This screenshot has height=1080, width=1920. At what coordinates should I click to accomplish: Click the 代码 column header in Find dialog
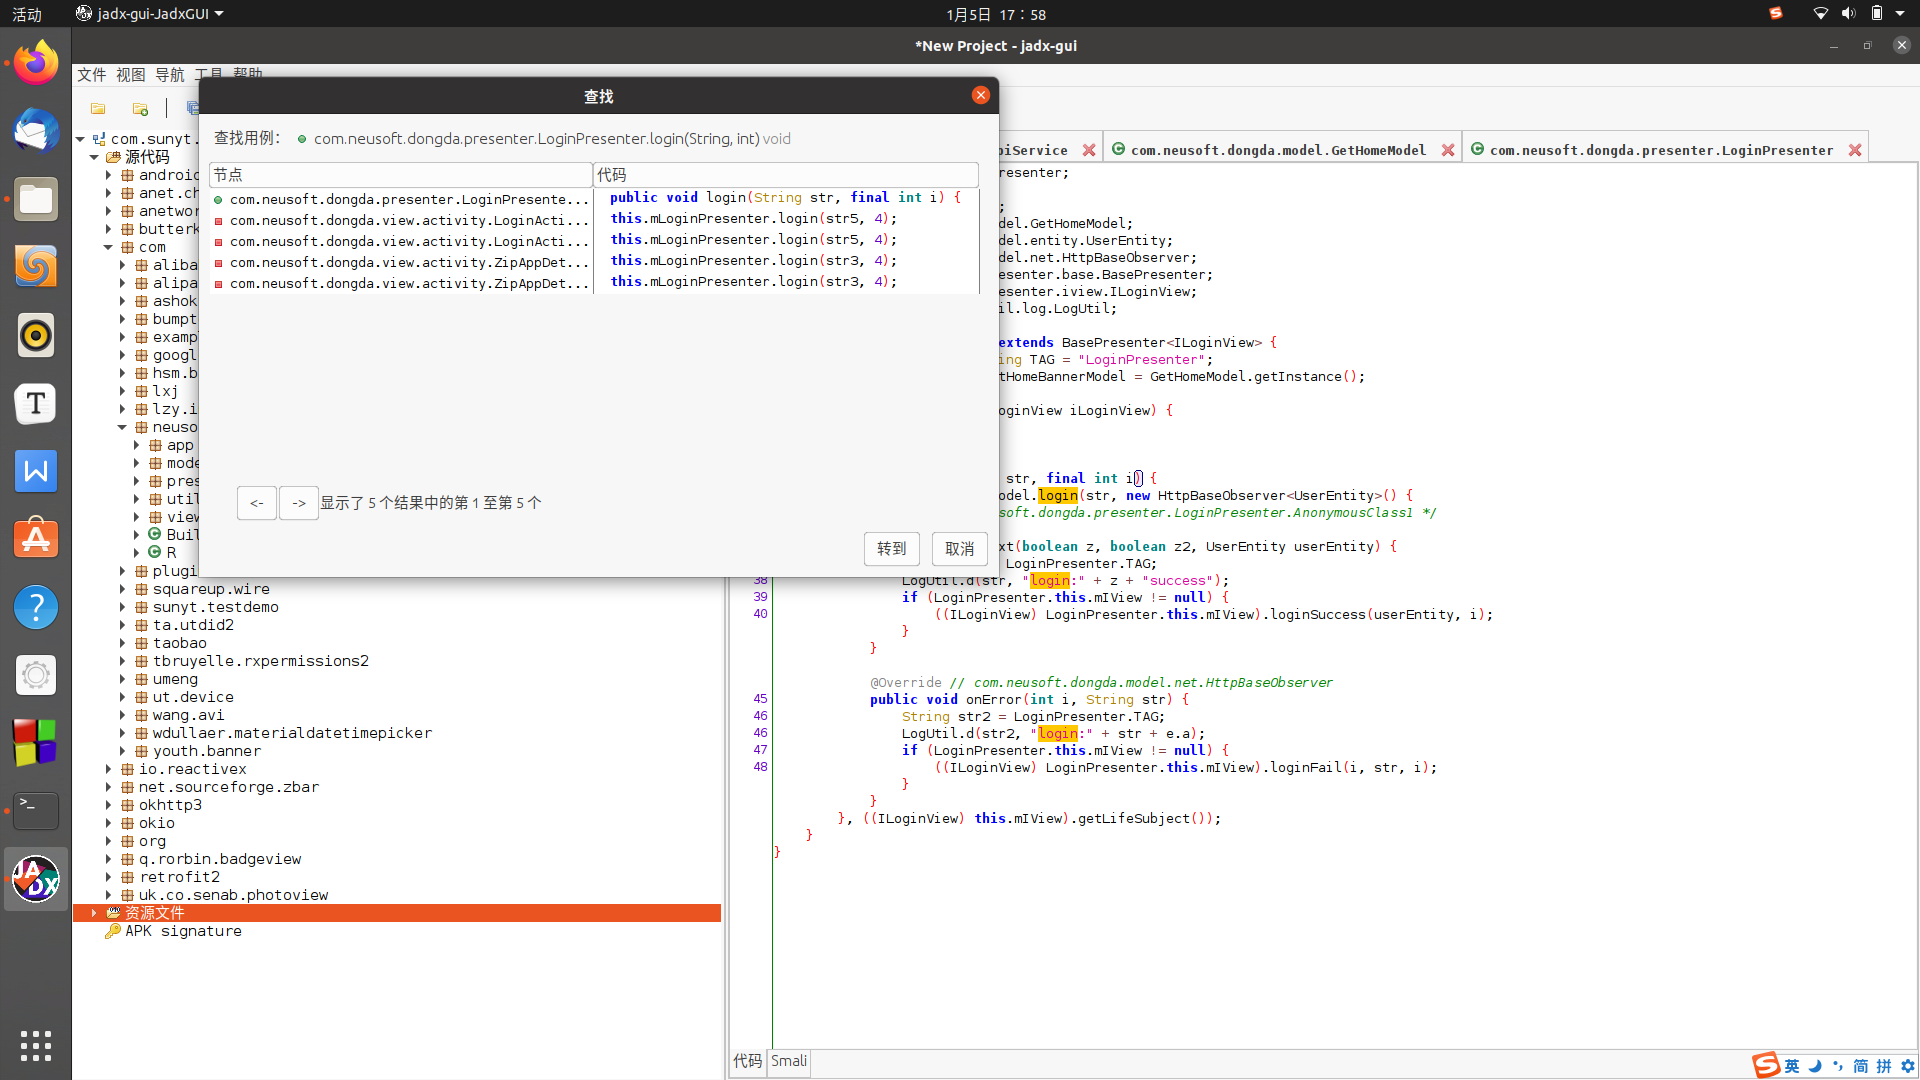[x=786, y=175]
